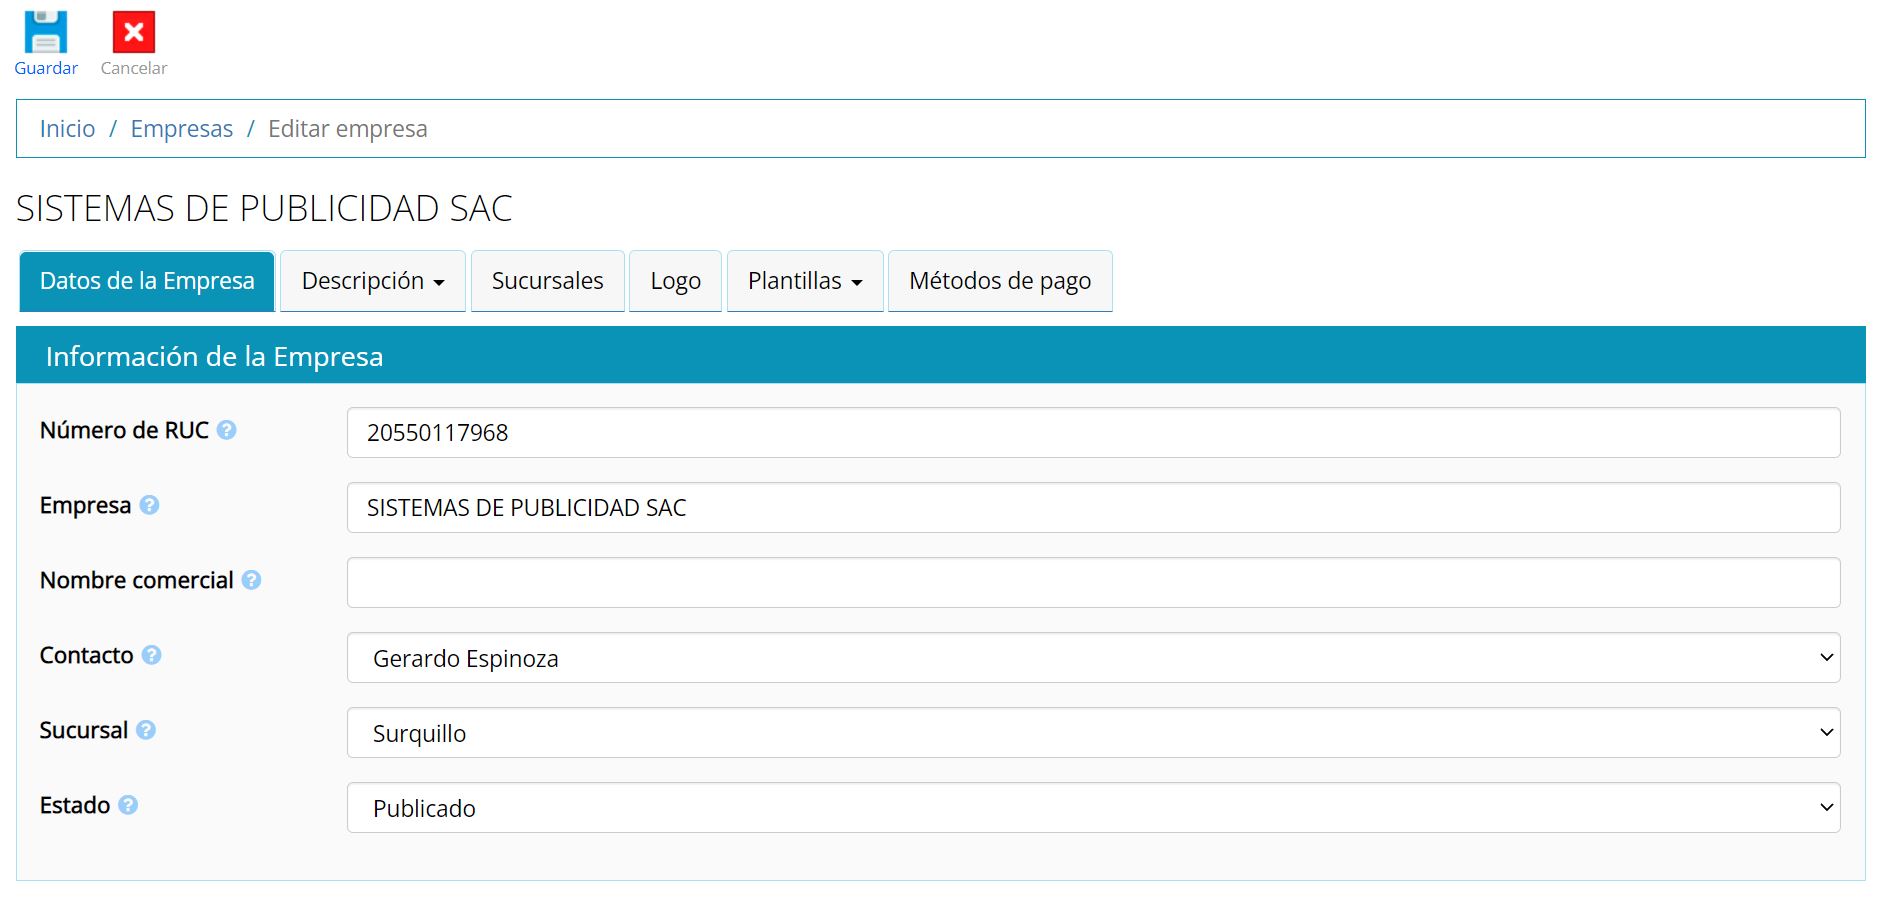1883x897 pixels.
Task: Go to the Métodos de pago tab
Action: pyautogui.click(x=999, y=281)
